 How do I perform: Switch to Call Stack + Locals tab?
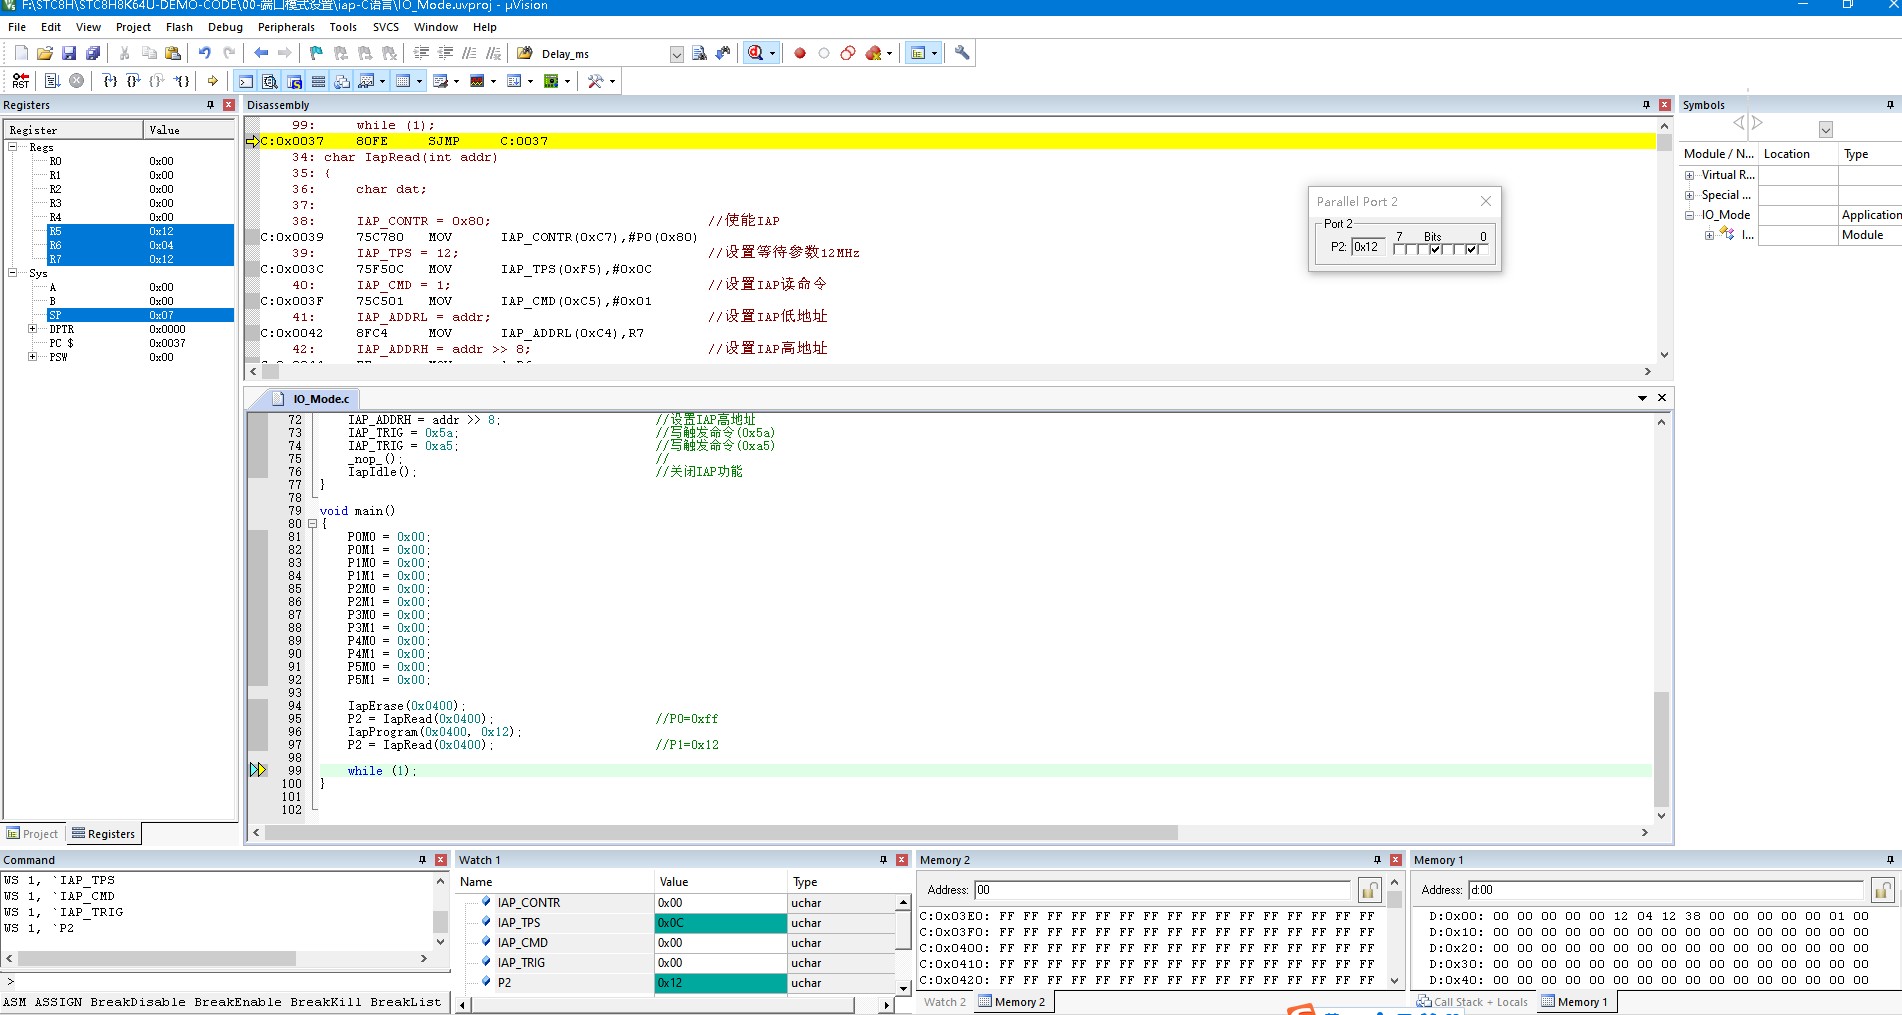tap(1473, 1002)
